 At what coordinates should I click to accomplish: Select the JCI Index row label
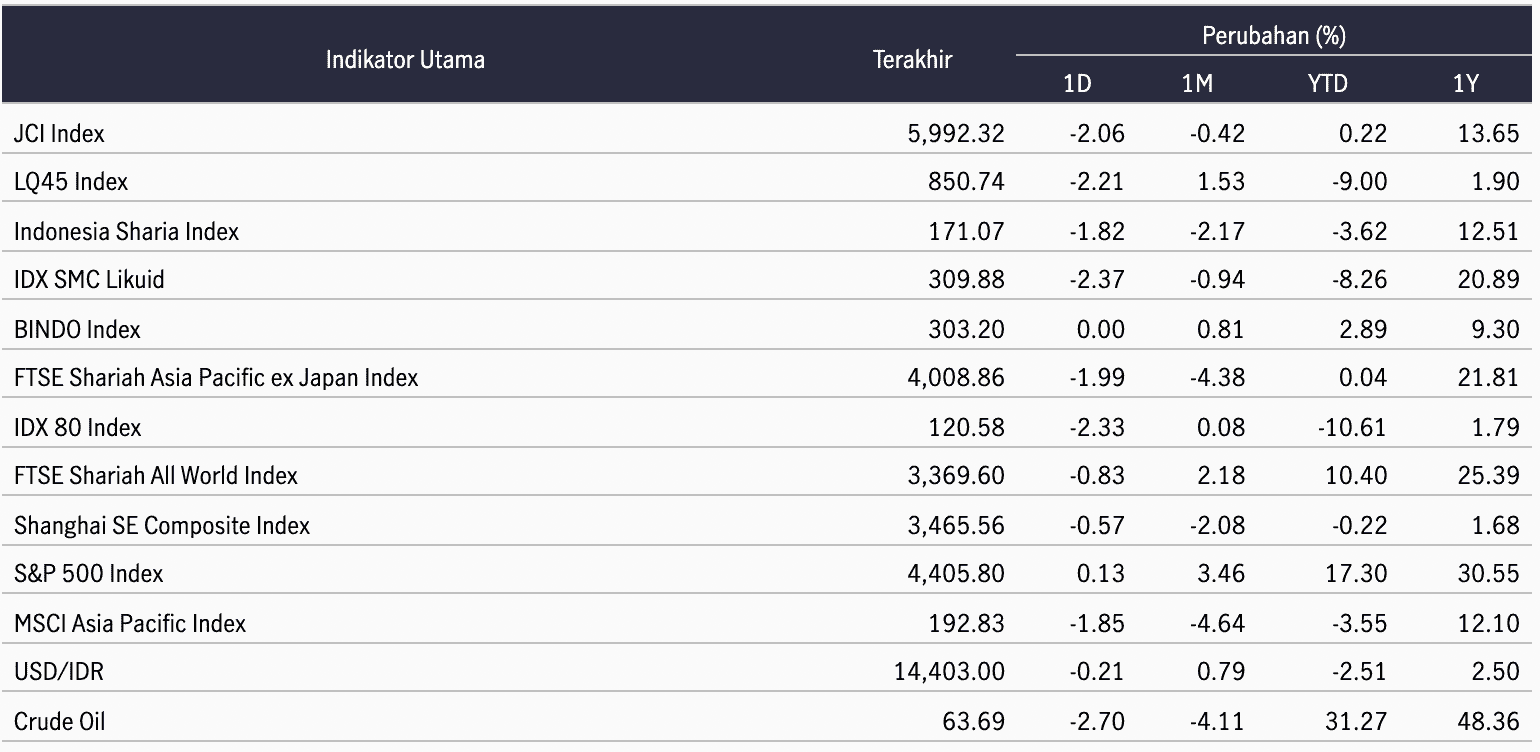point(59,133)
